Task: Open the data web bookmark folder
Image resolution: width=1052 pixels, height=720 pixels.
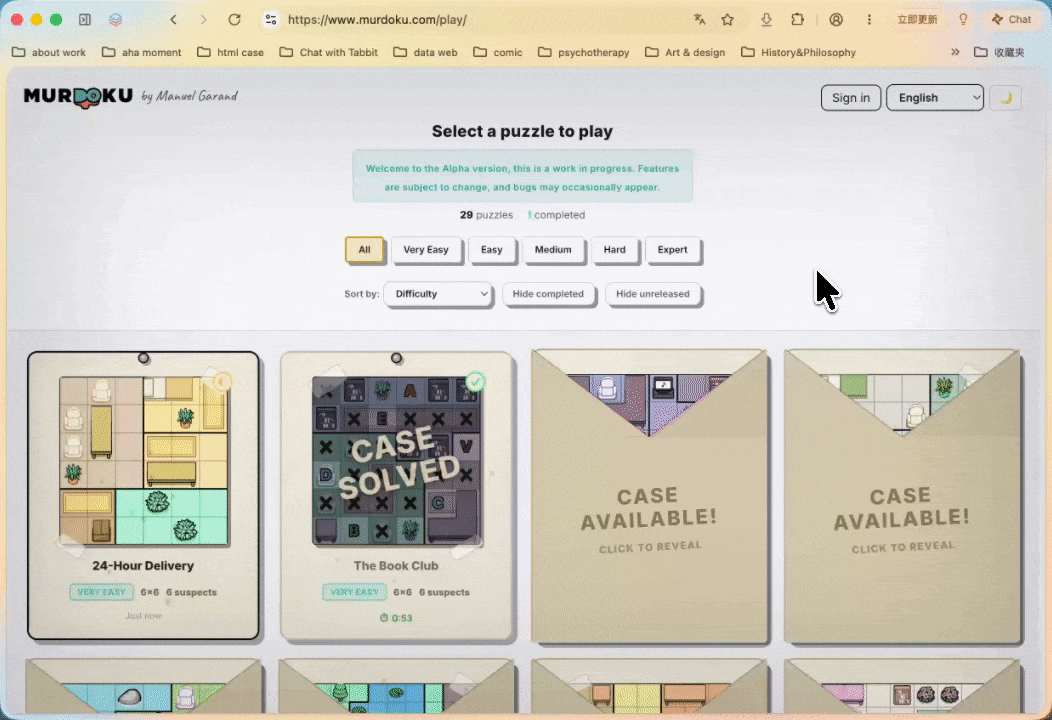Action: pos(425,52)
